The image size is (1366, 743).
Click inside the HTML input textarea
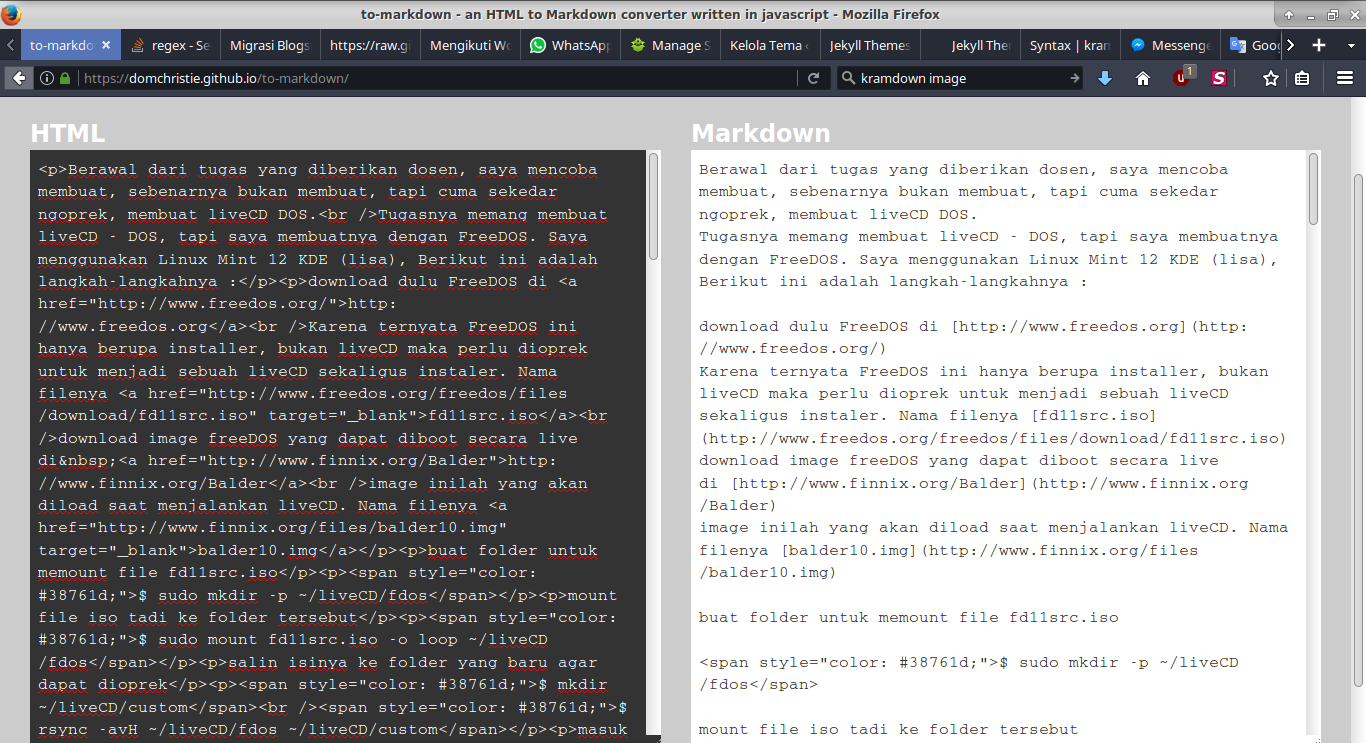coord(338,445)
